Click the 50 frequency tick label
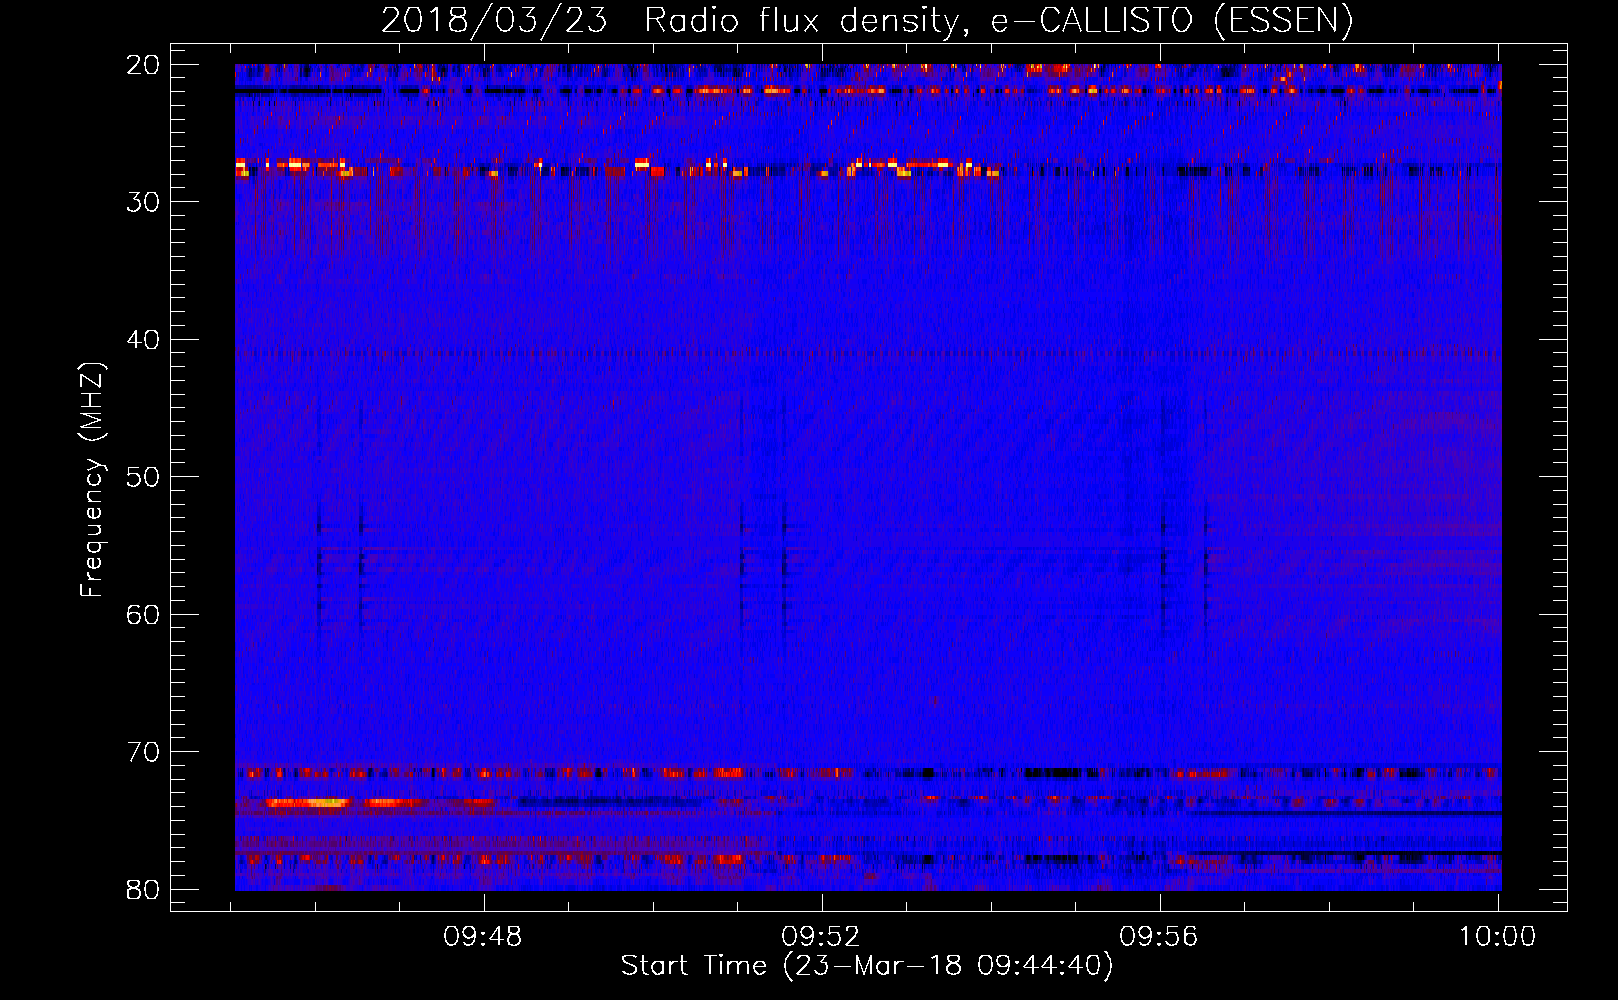The height and width of the screenshot is (1000, 1618). tap(143, 477)
